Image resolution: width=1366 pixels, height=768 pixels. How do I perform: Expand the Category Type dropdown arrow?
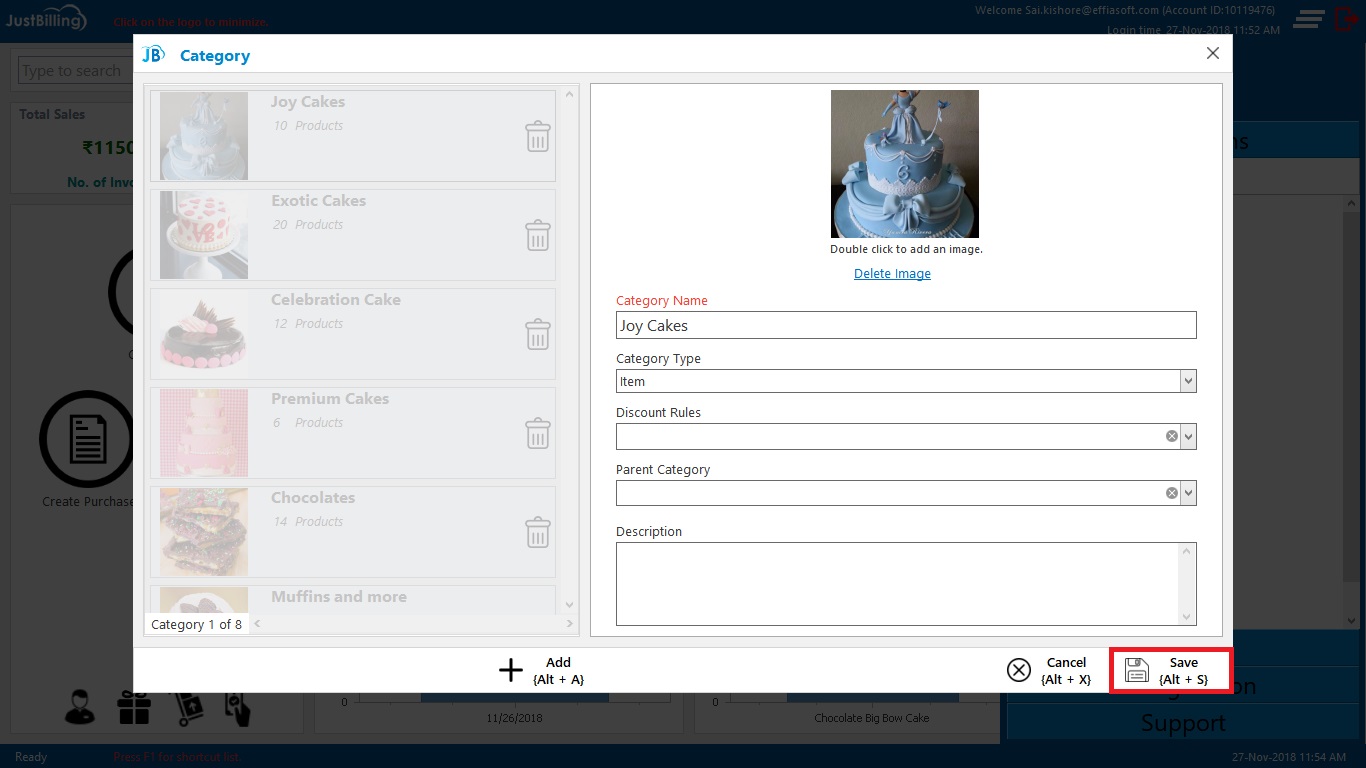pos(1188,381)
